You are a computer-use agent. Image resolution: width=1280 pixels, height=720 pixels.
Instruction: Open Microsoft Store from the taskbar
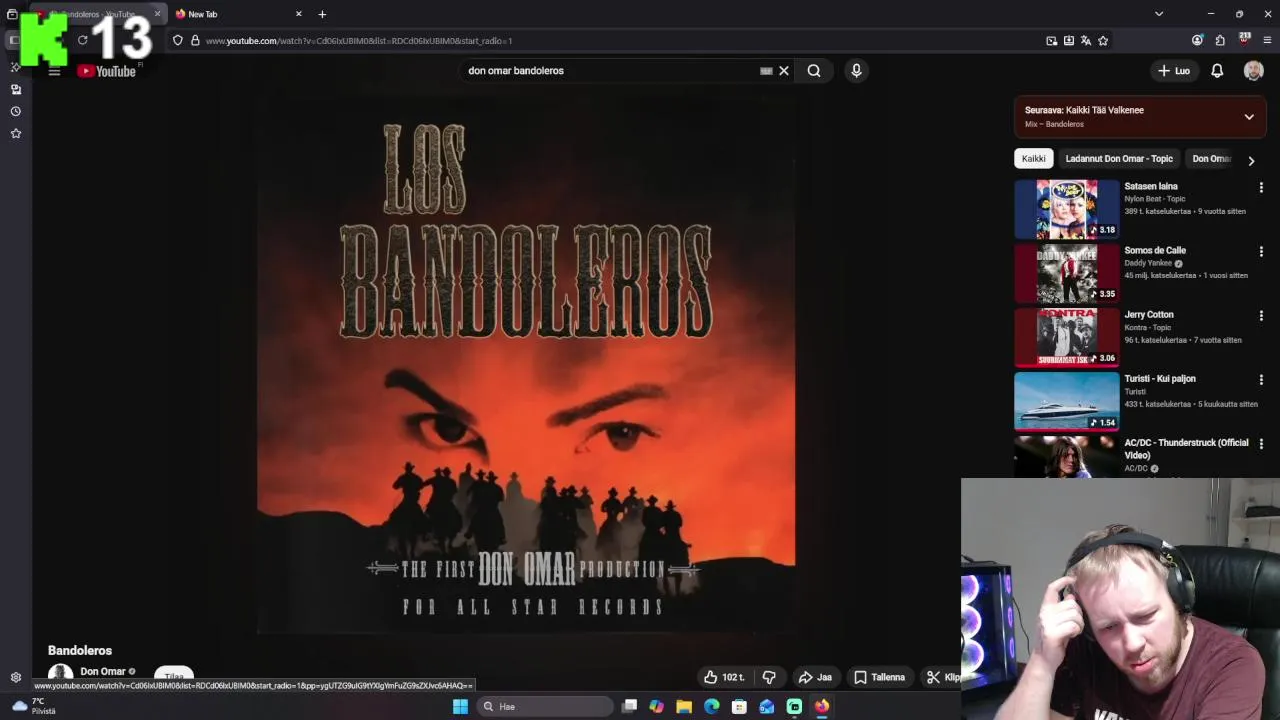[x=739, y=706]
